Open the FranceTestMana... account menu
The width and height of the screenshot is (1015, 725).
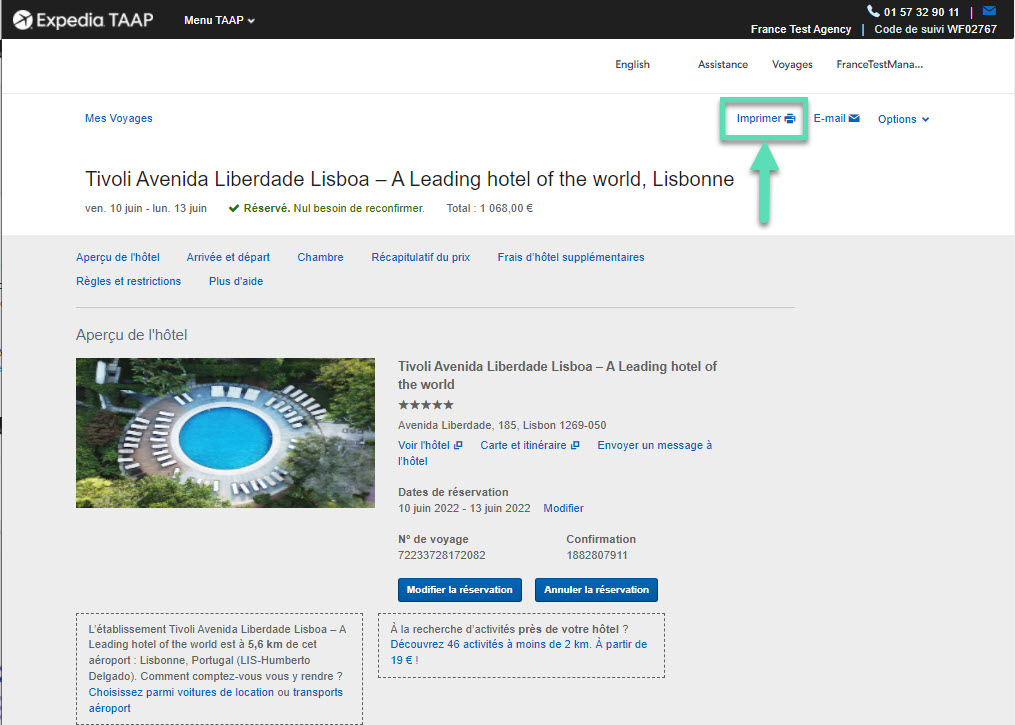point(879,64)
